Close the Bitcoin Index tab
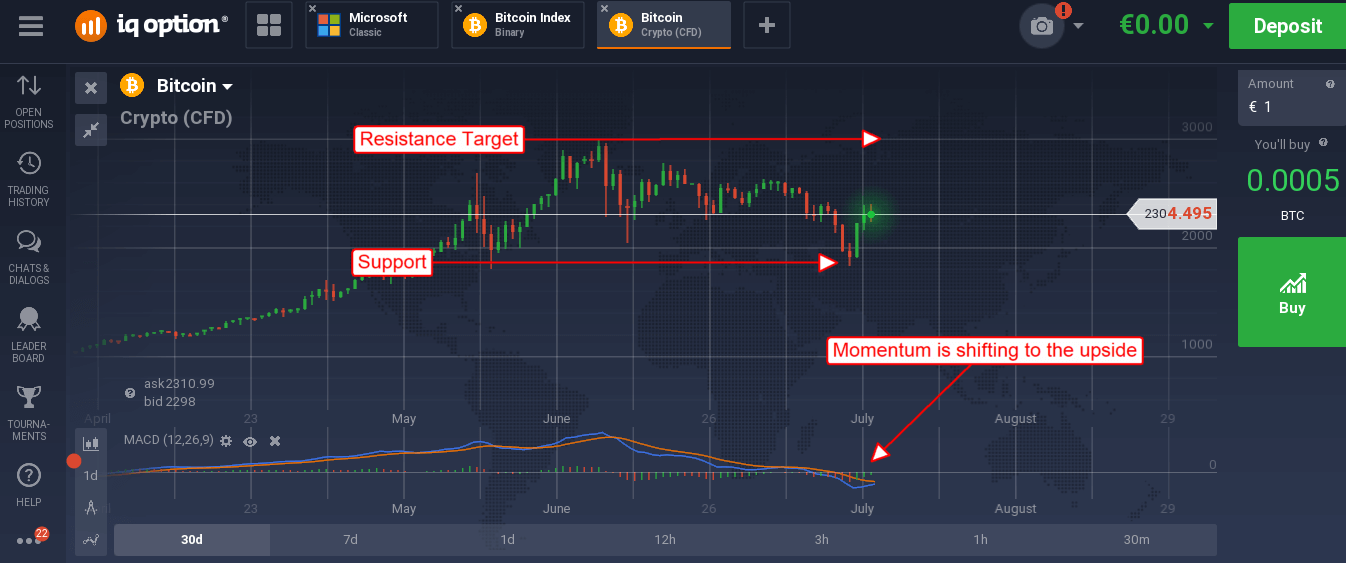The image size is (1346, 563). tap(459, 9)
